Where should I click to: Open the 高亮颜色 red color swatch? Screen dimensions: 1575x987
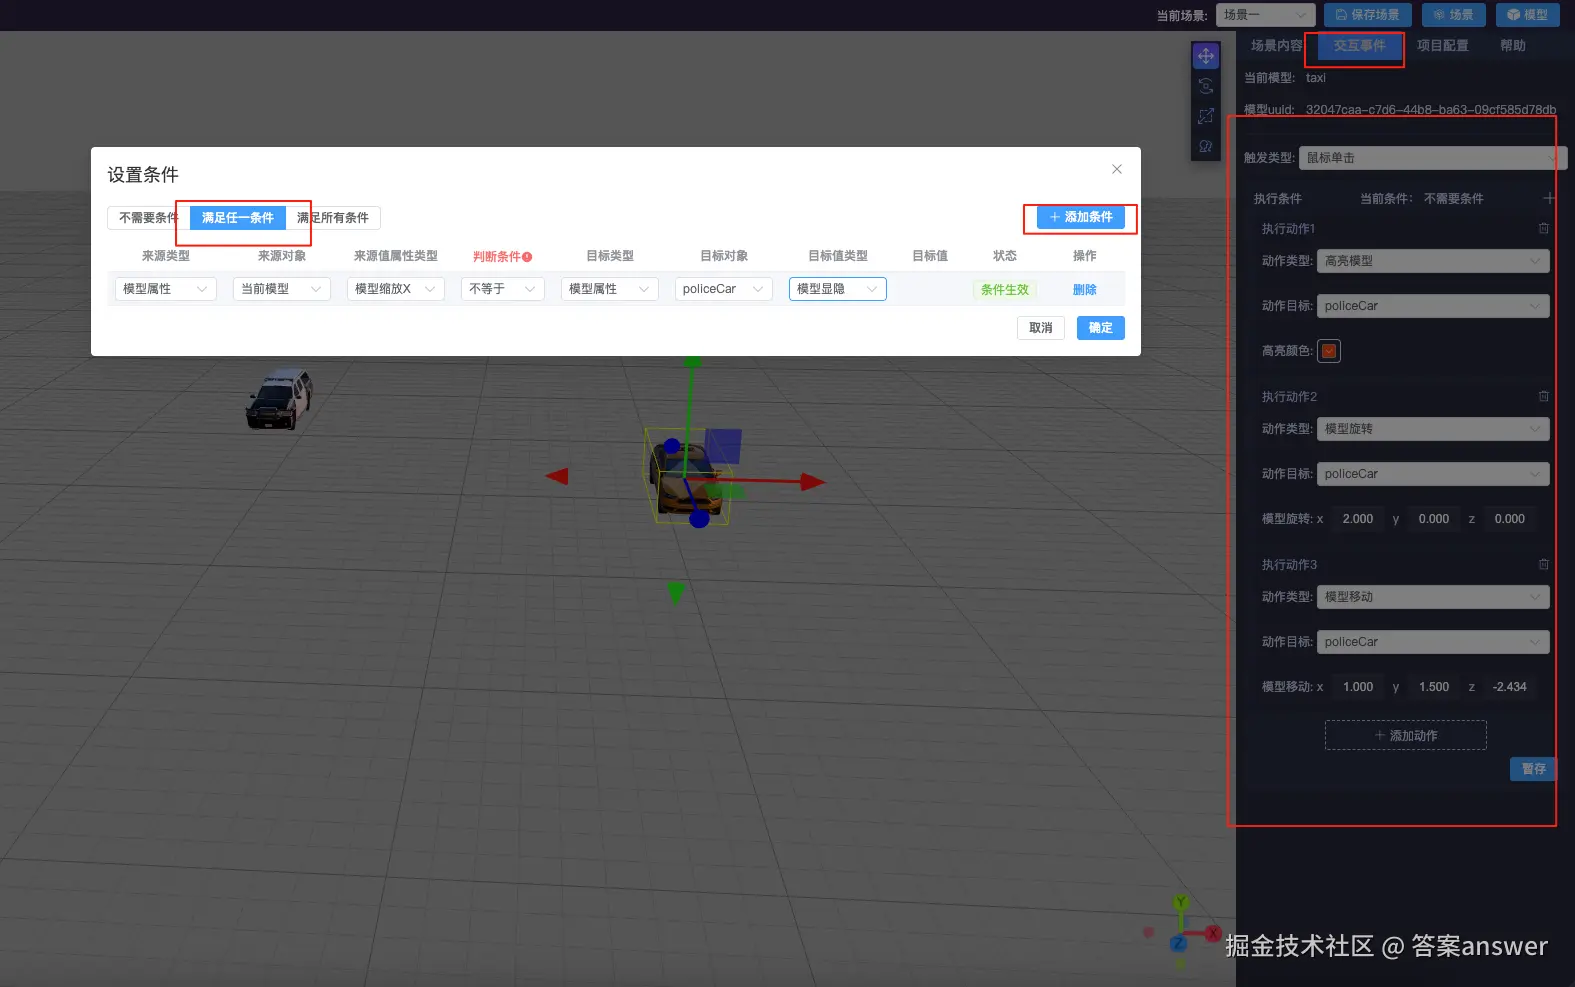pos(1329,351)
